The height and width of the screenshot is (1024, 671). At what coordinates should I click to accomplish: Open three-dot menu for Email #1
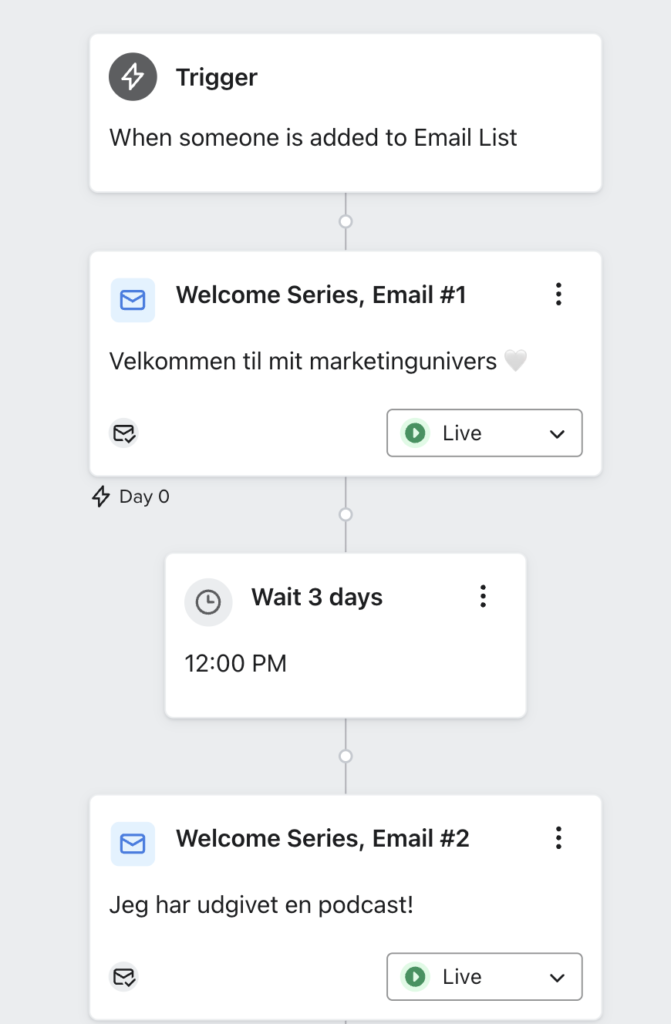pos(559,295)
